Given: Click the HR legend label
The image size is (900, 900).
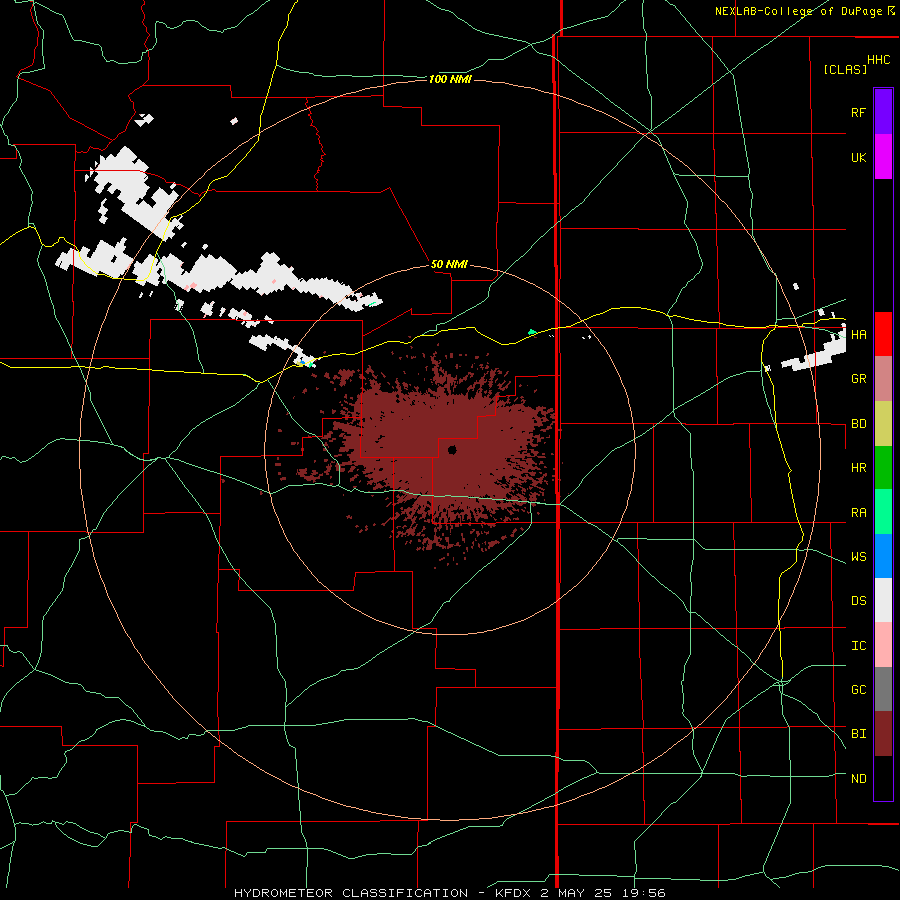Looking at the screenshot, I should tap(858, 468).
